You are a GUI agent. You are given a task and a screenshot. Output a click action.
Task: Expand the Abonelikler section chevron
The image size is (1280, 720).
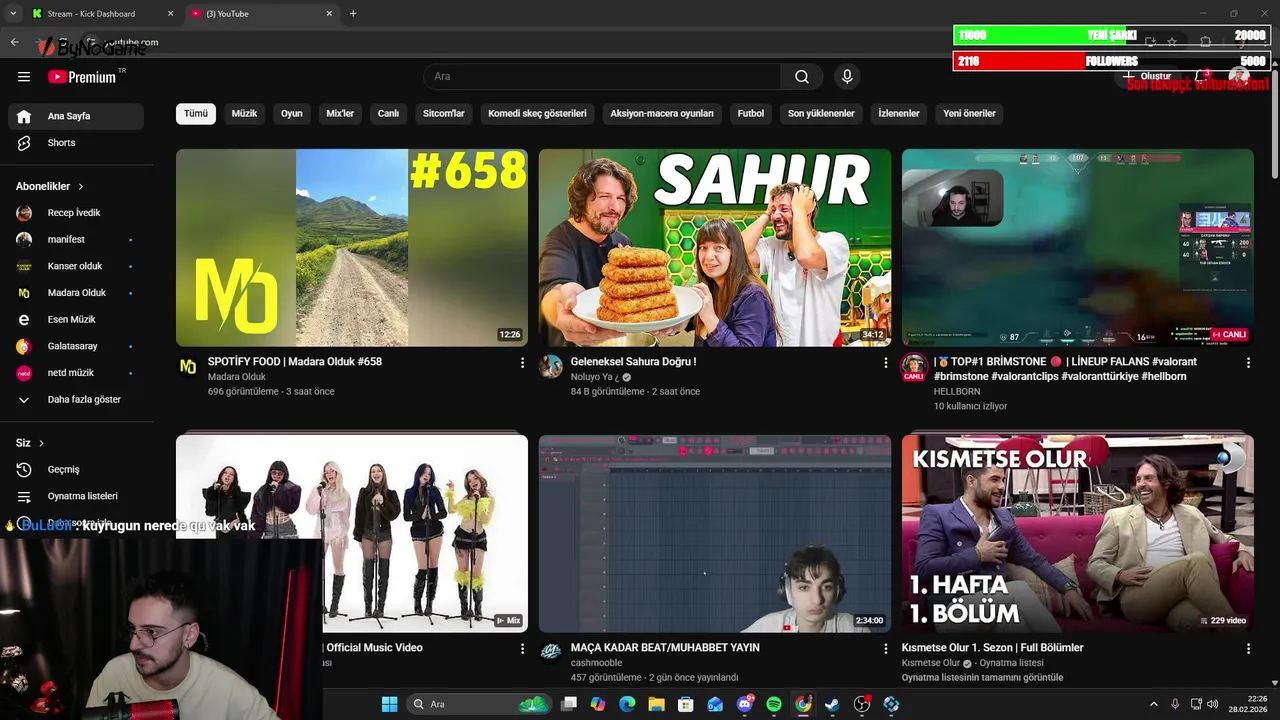point(81,186)
